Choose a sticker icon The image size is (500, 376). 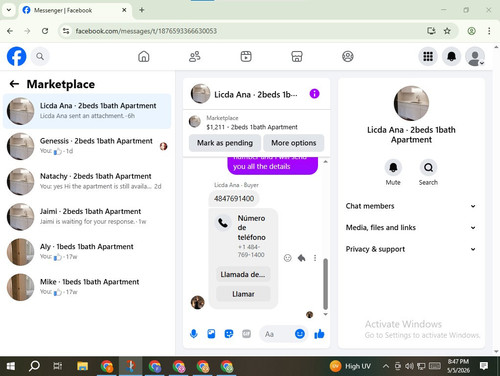pyautogui.click(x=229, y=334)
